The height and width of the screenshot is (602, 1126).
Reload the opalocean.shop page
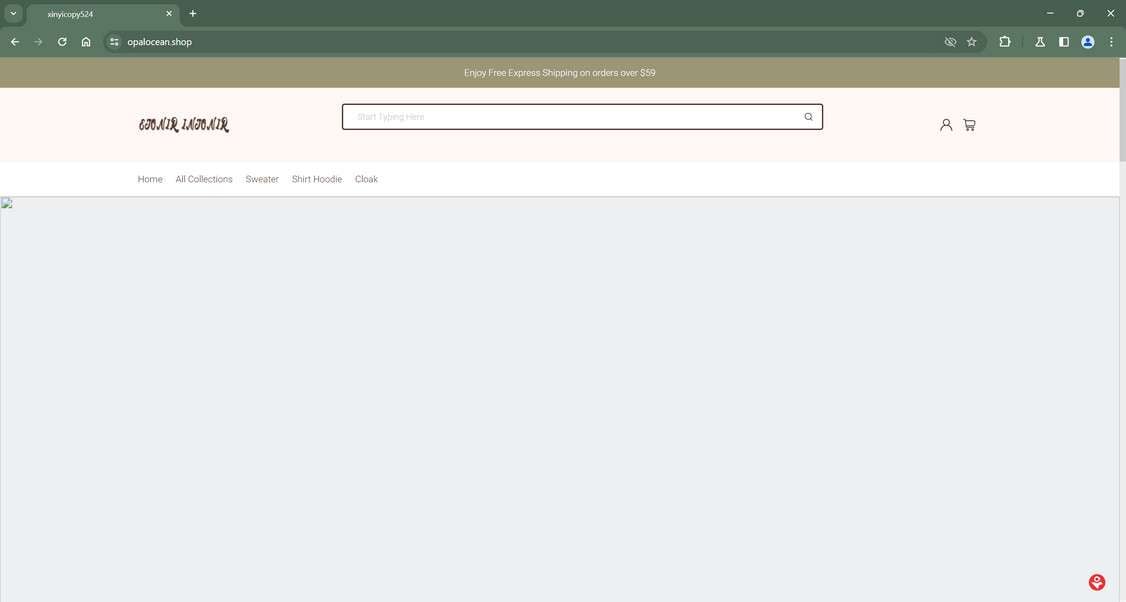pos(61,41)
